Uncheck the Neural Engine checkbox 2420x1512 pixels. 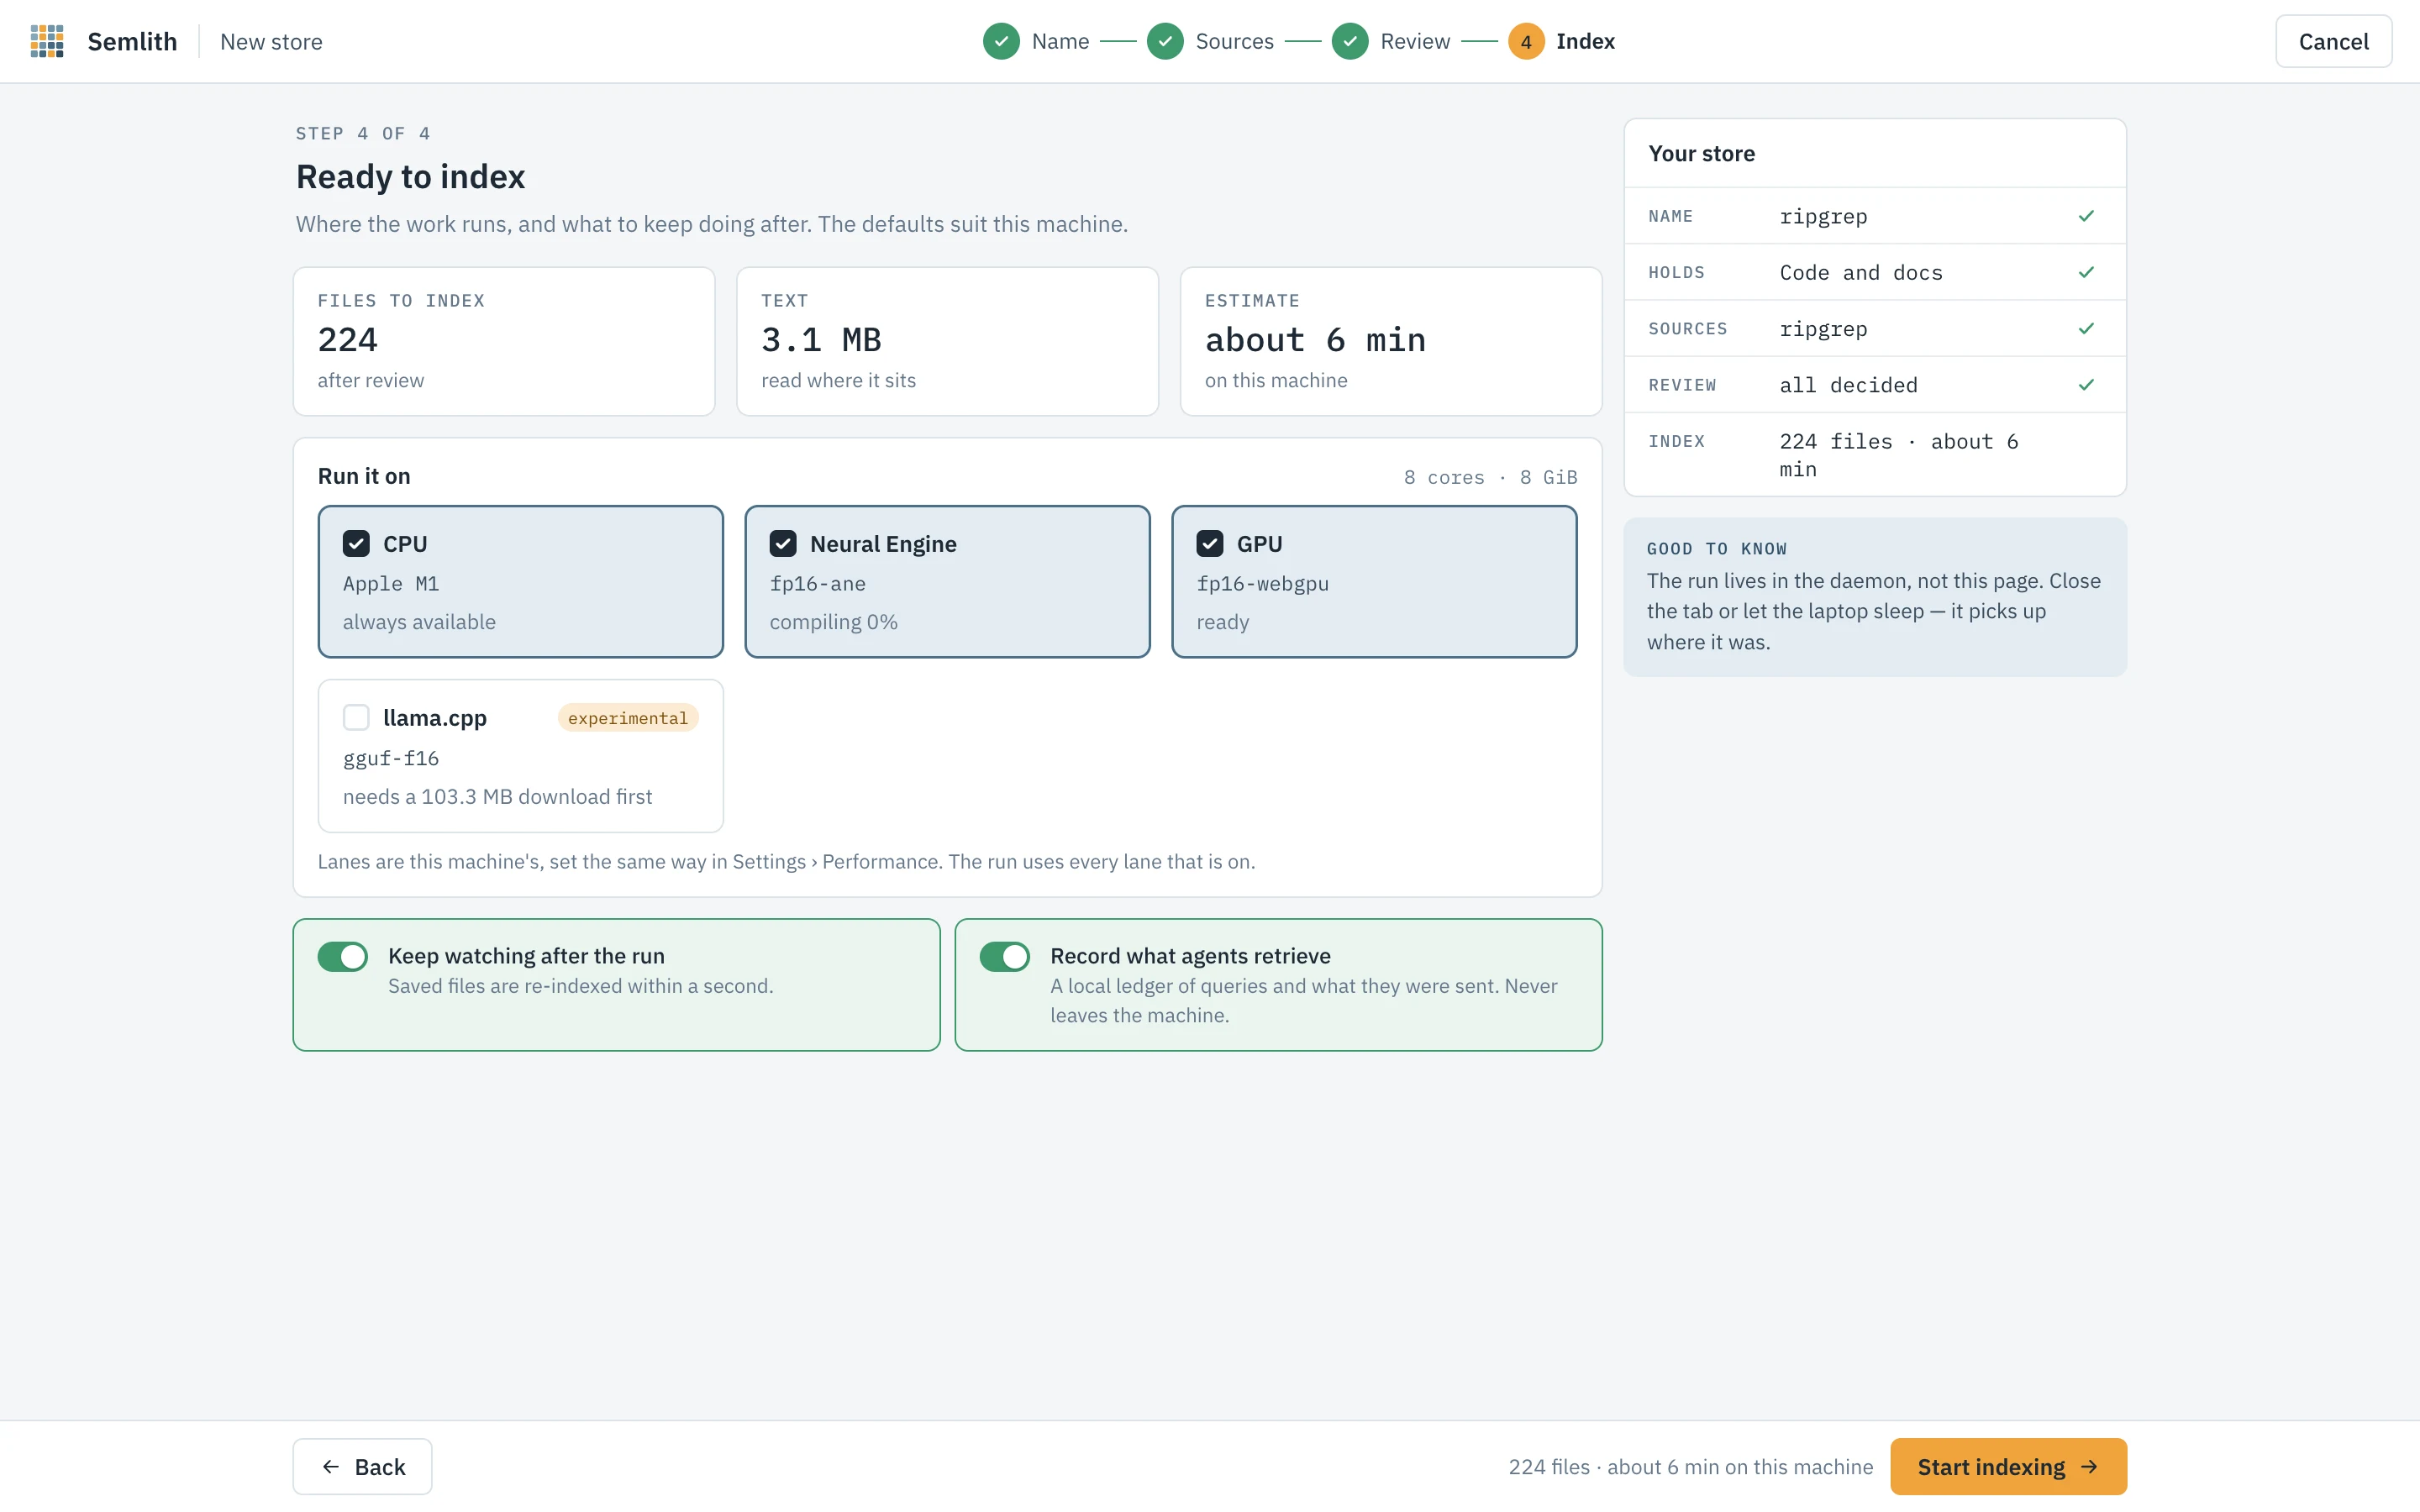[x=783, y=544]
